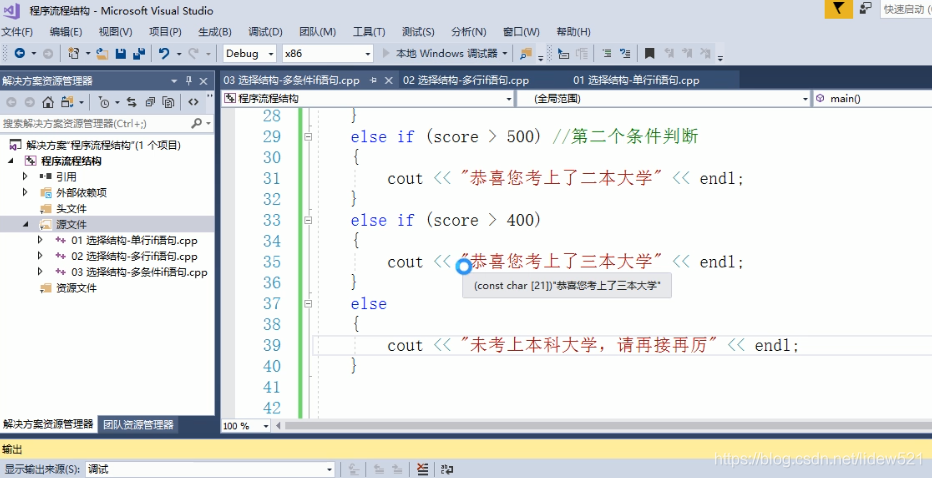The width and height of the screenshot is (932, 478).
Task: Select the 头文件 folder in the tree
Action: (71, 208)
